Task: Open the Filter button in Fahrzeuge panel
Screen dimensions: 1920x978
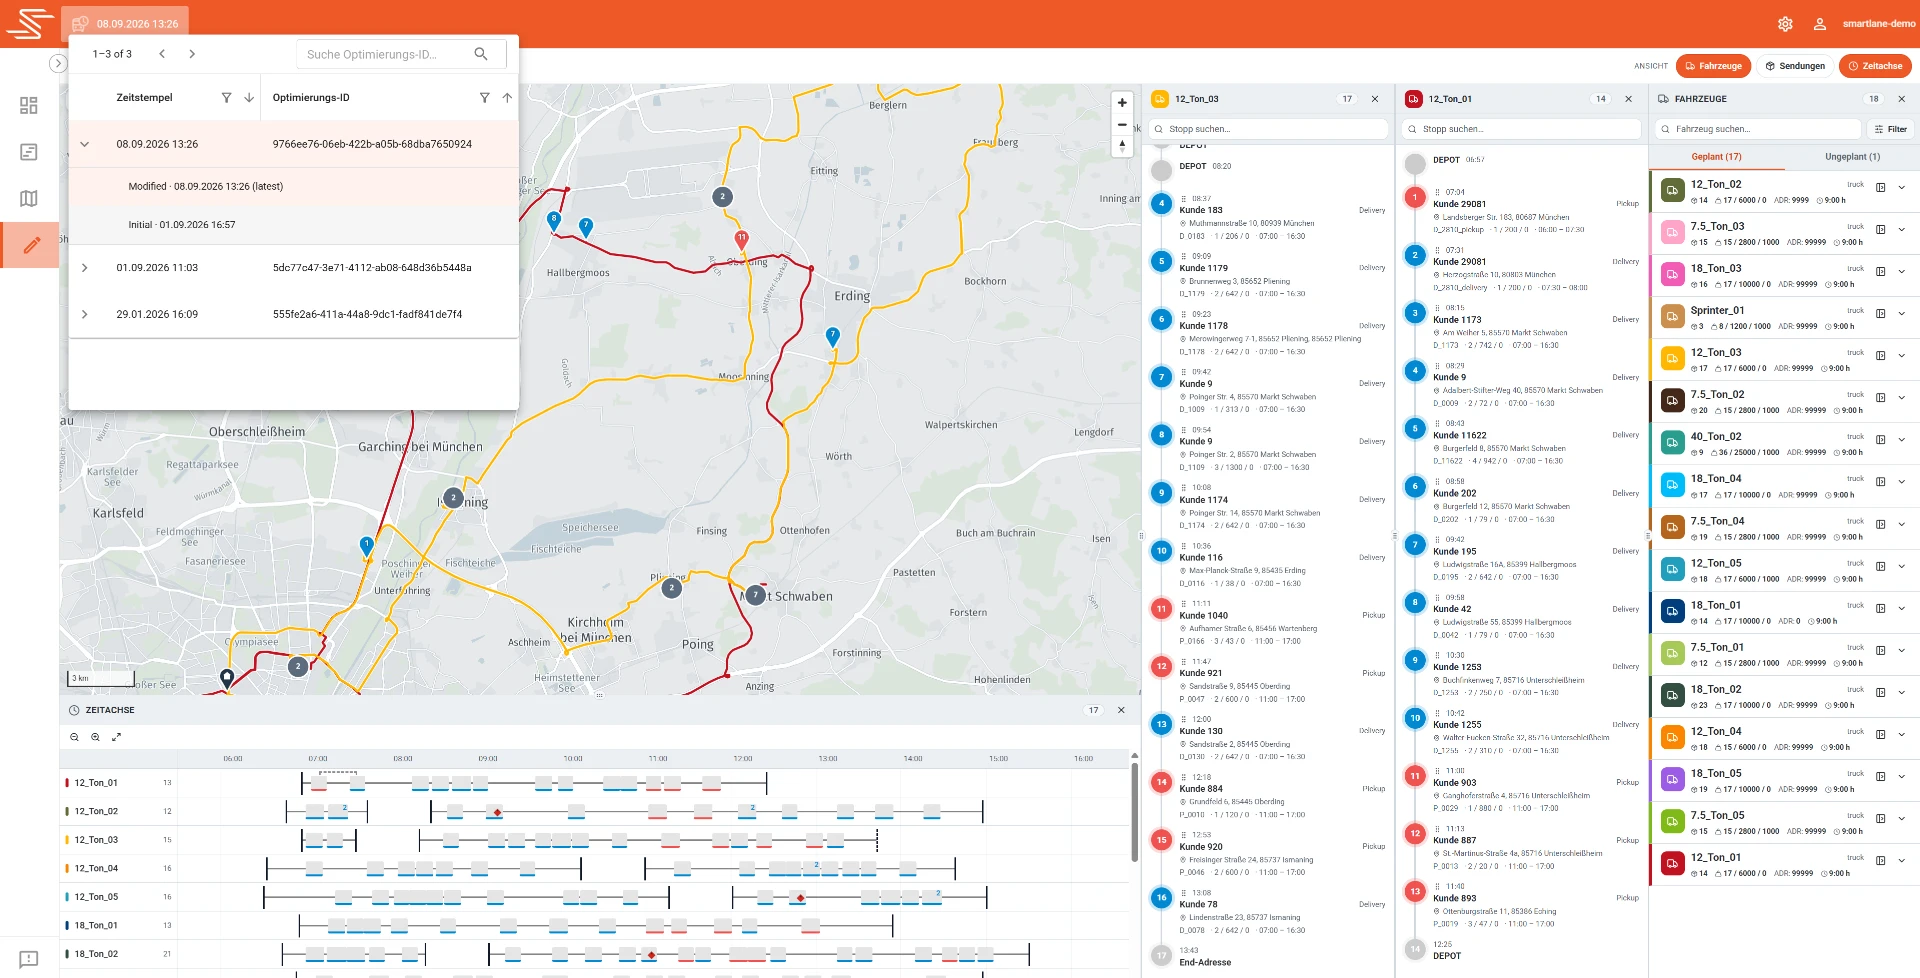Action: 1891,129
